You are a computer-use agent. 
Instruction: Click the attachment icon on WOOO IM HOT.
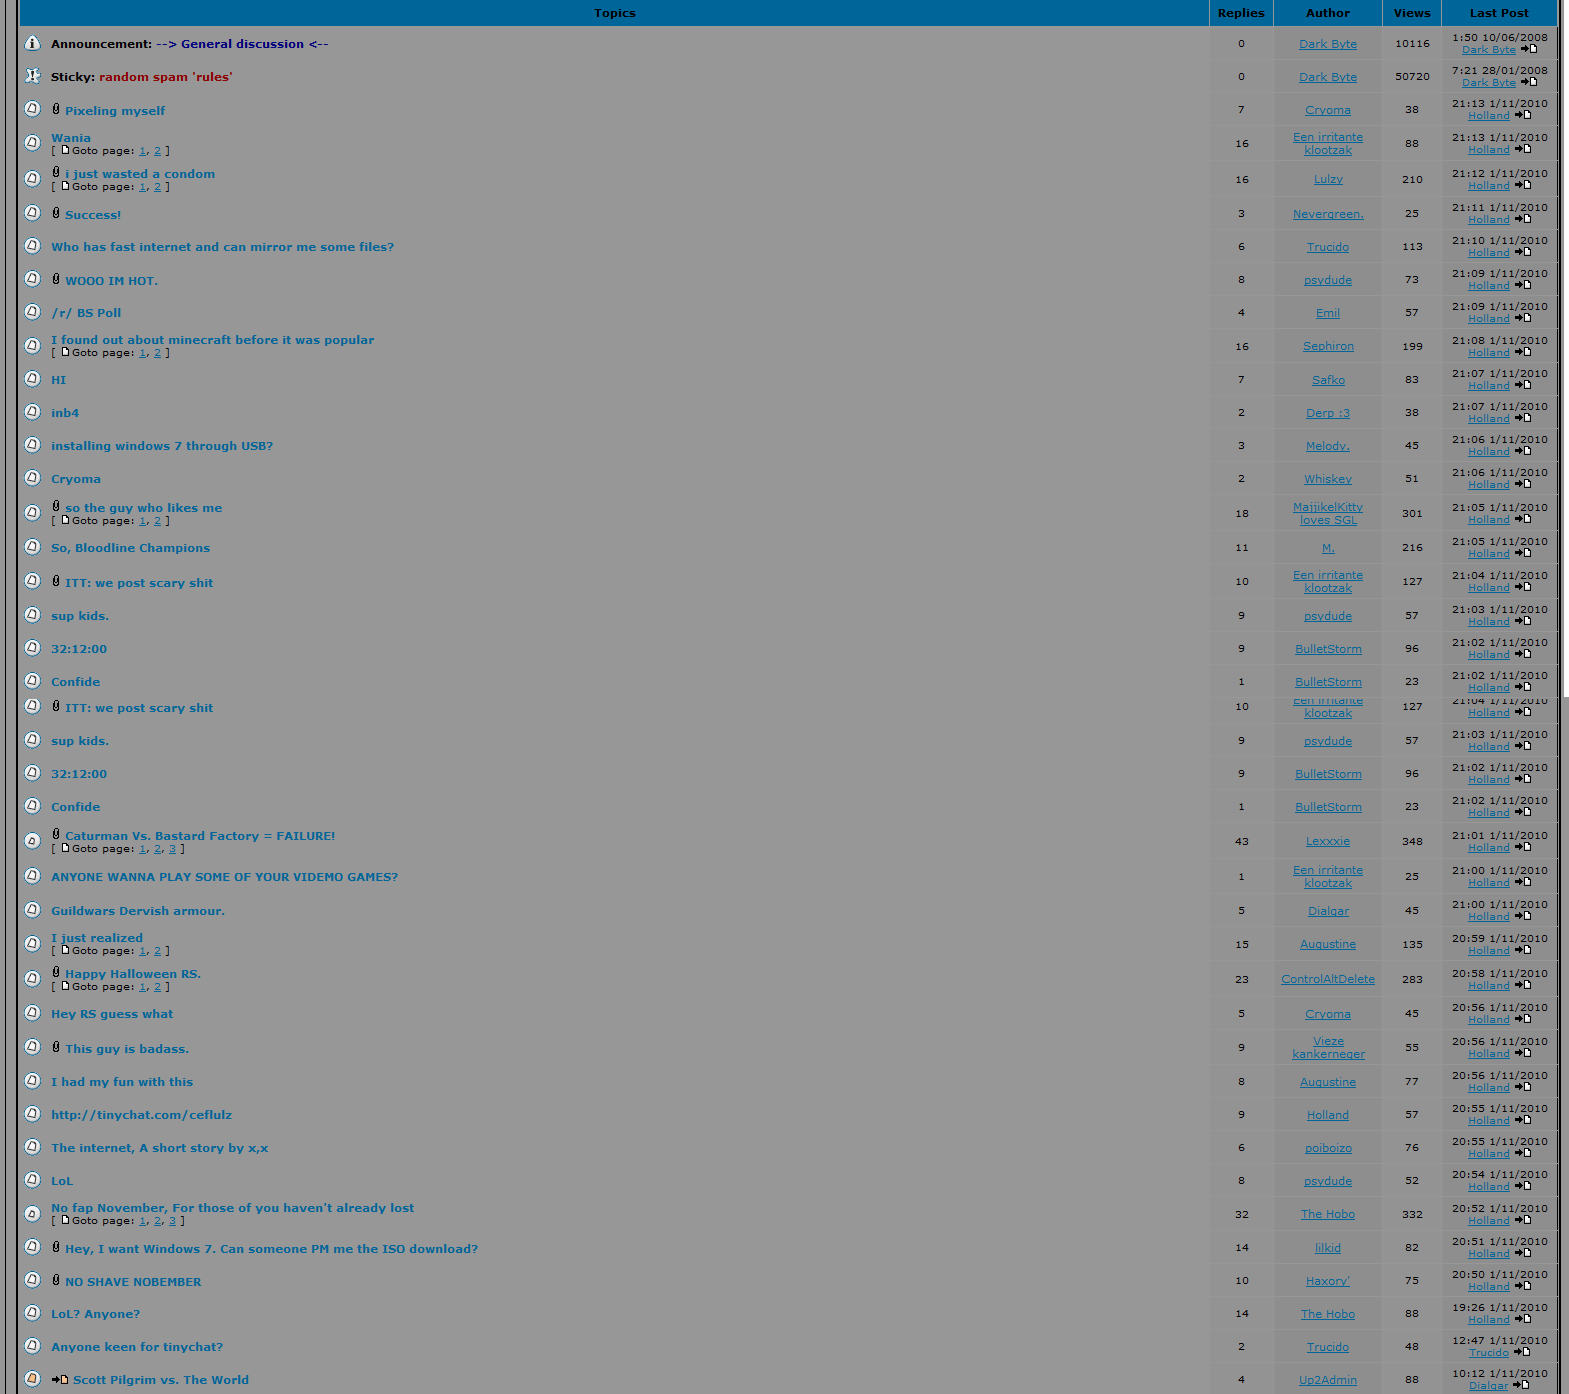(x=56, y=279)
